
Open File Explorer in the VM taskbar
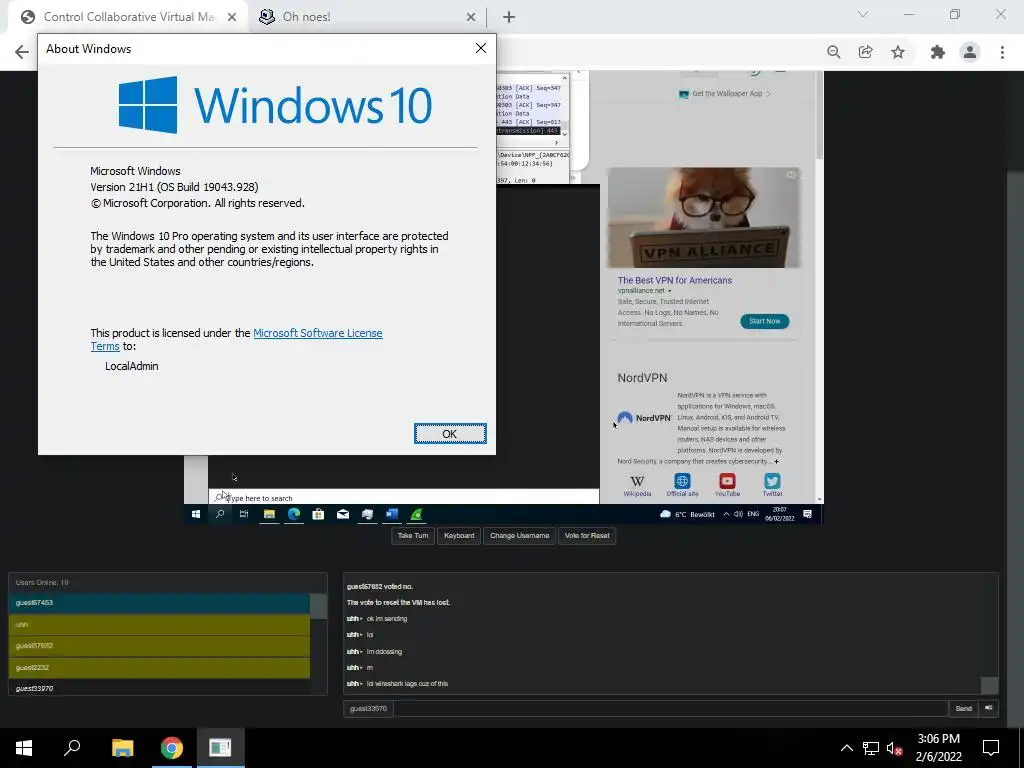(x=269, y=515)
